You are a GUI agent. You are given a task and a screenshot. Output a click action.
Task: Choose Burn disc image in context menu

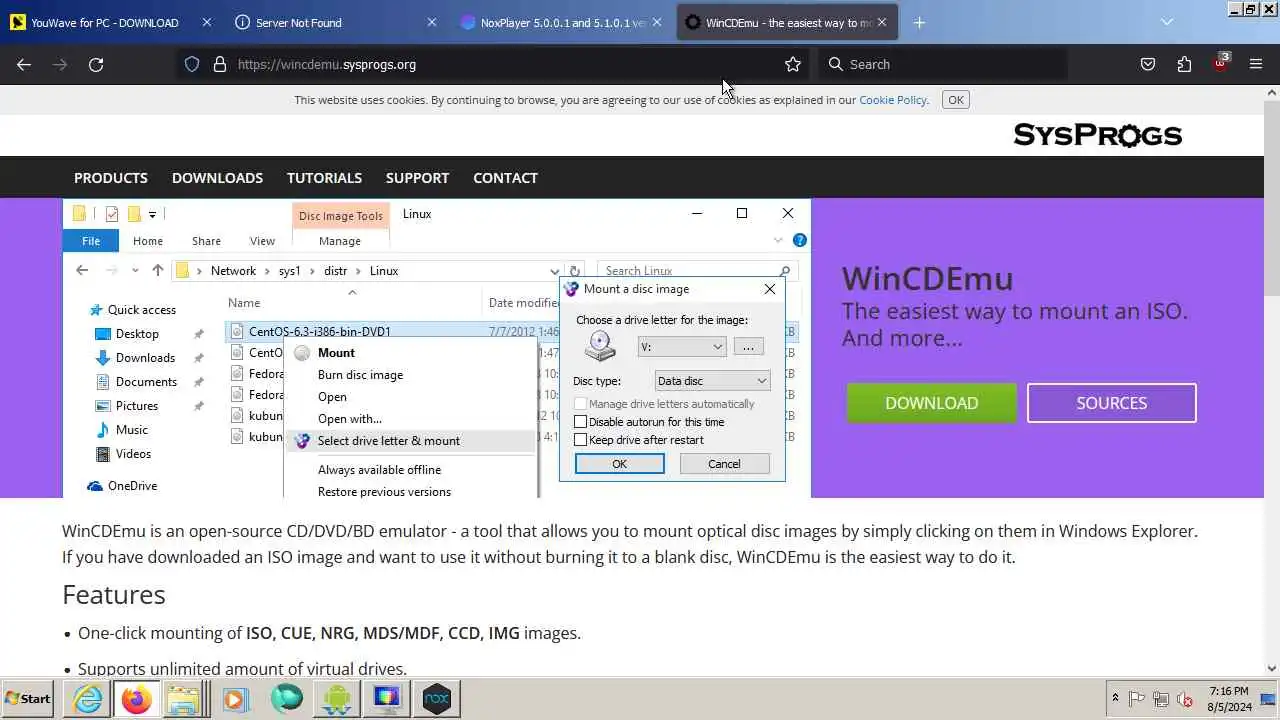360,375
